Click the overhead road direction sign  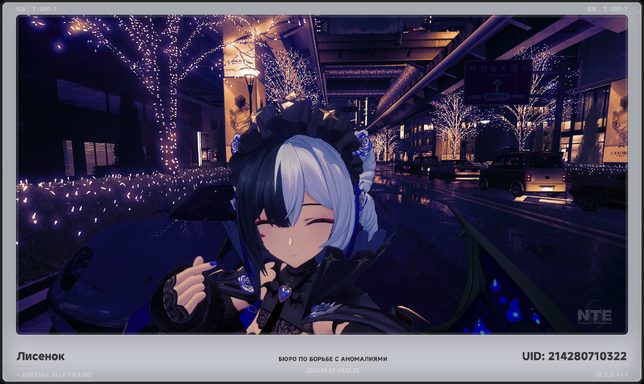tap(498, 82)
